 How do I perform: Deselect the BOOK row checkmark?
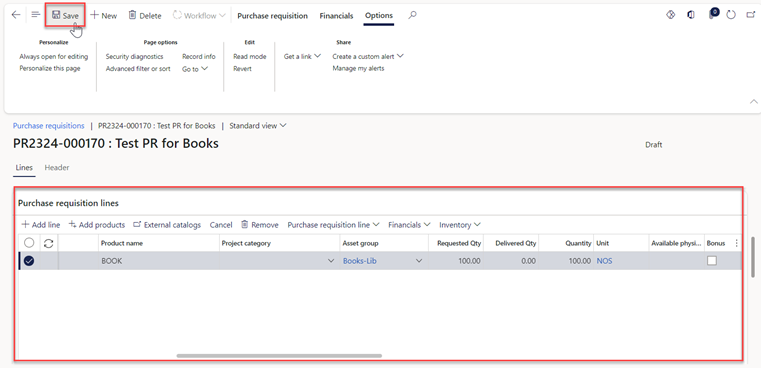point(29,261)
